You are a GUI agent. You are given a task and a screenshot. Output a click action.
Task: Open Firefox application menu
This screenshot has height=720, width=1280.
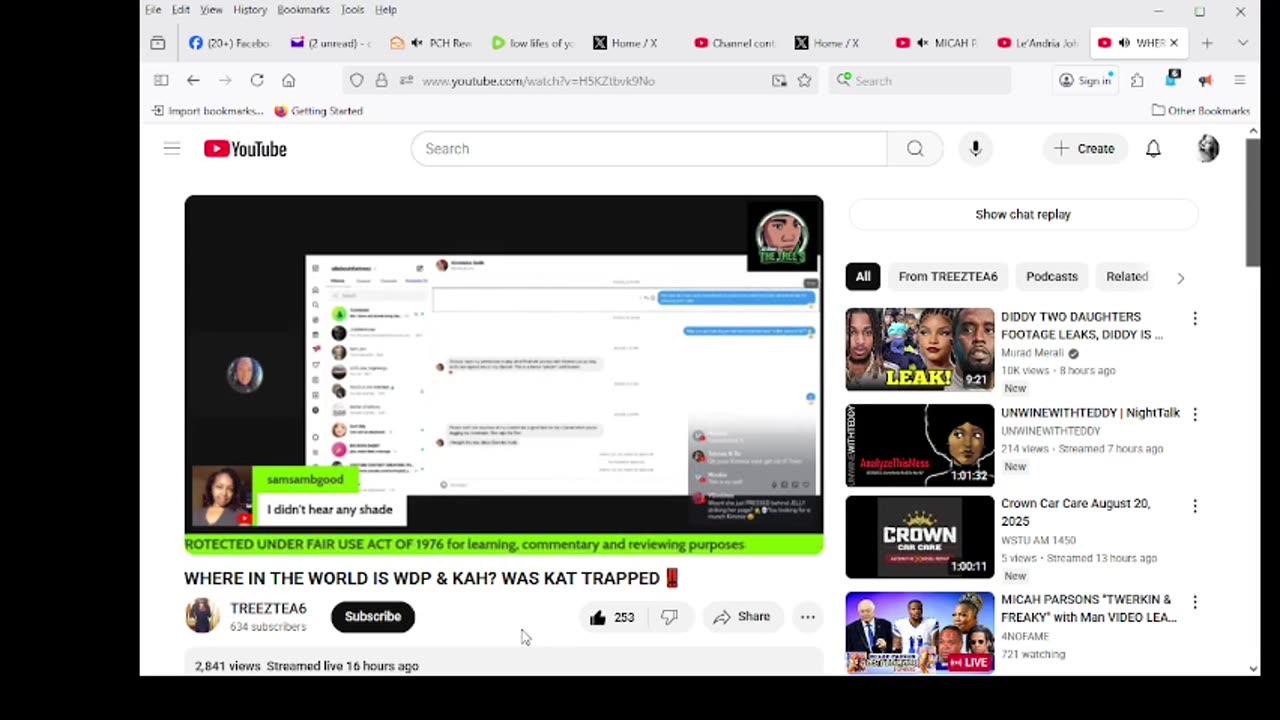[x=1239, y=80]
